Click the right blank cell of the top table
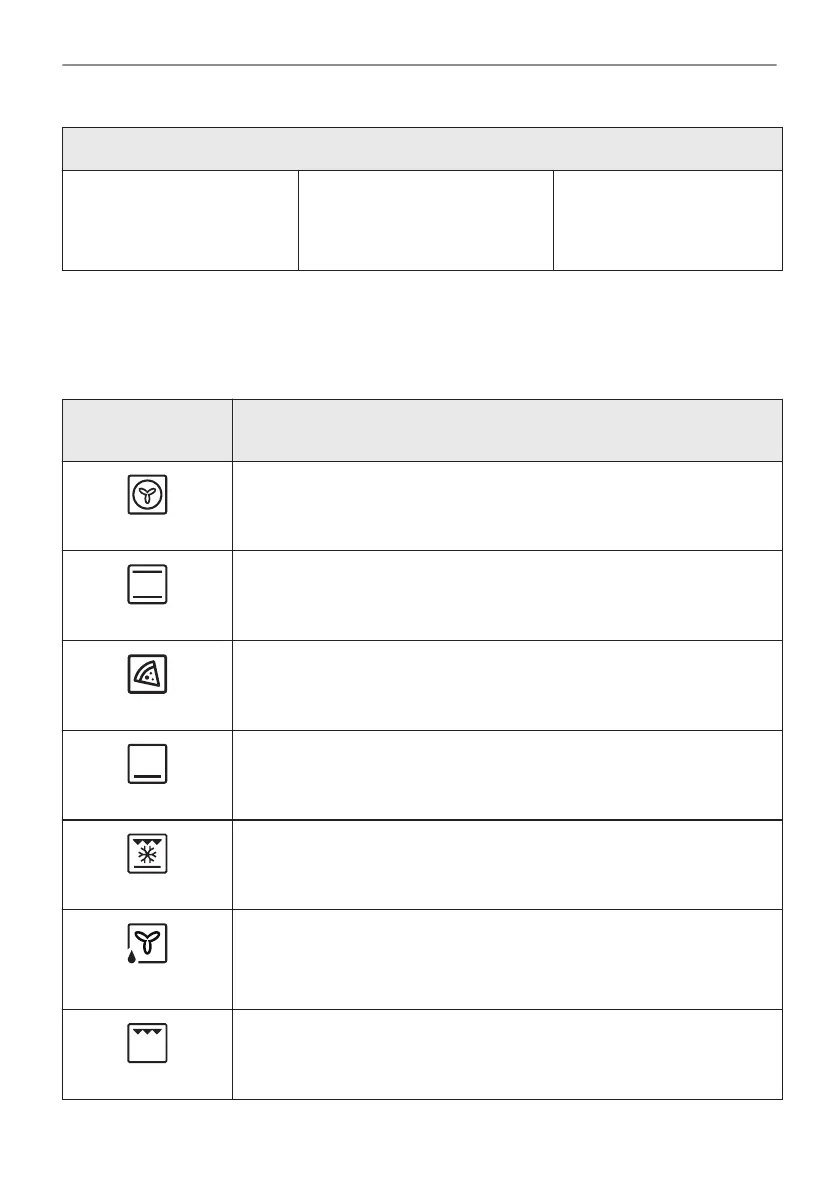The image size is (839, 1191). pyautogui.click(x=667, y=220)
